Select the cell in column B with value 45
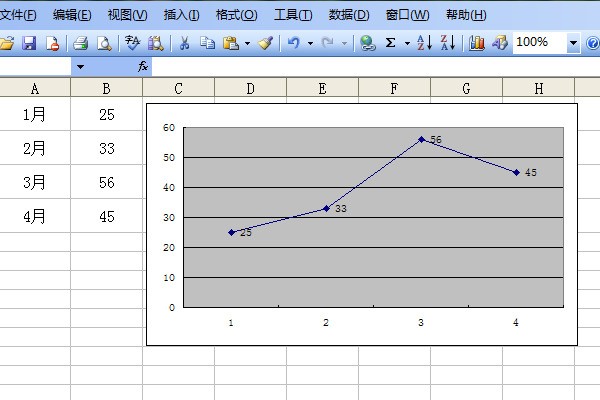Screen dimensions: 600x400 (x=106, y=216)
